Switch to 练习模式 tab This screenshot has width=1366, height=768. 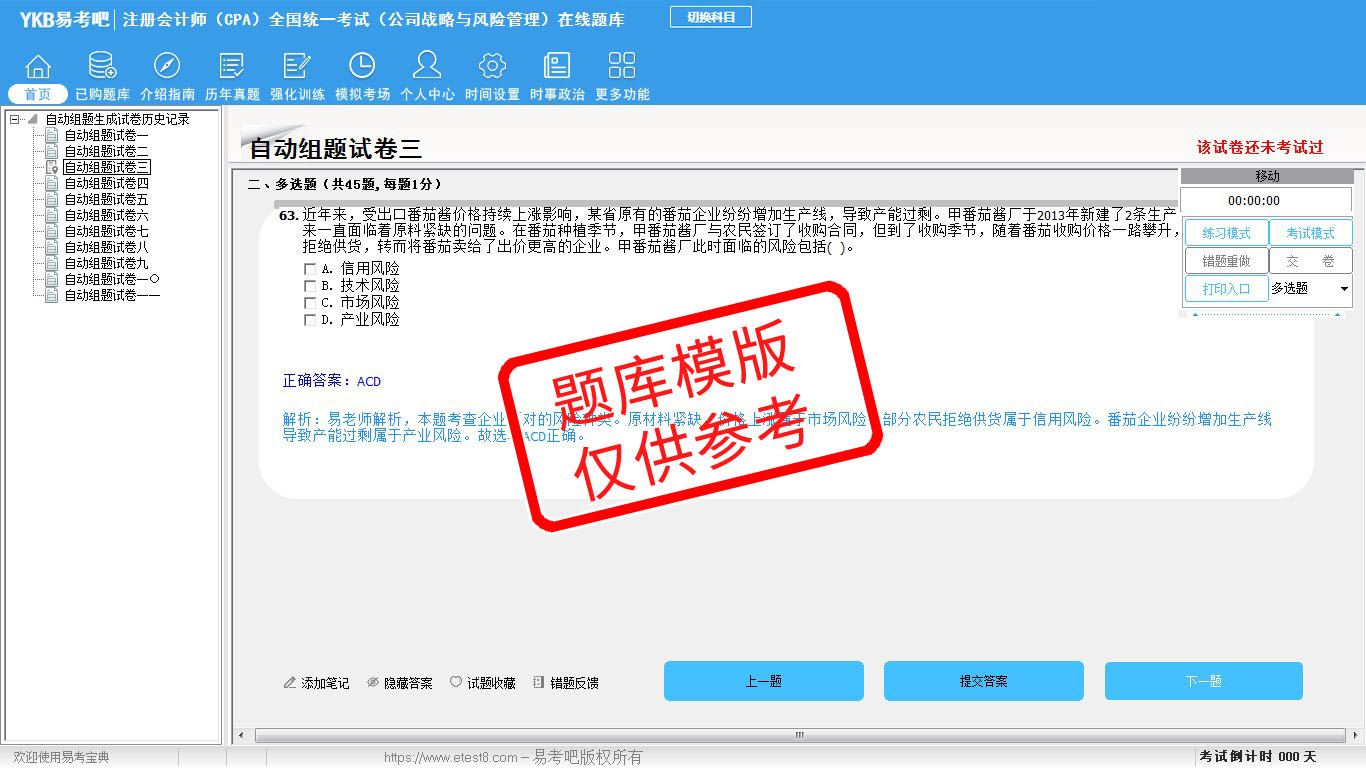point(1226,233)
